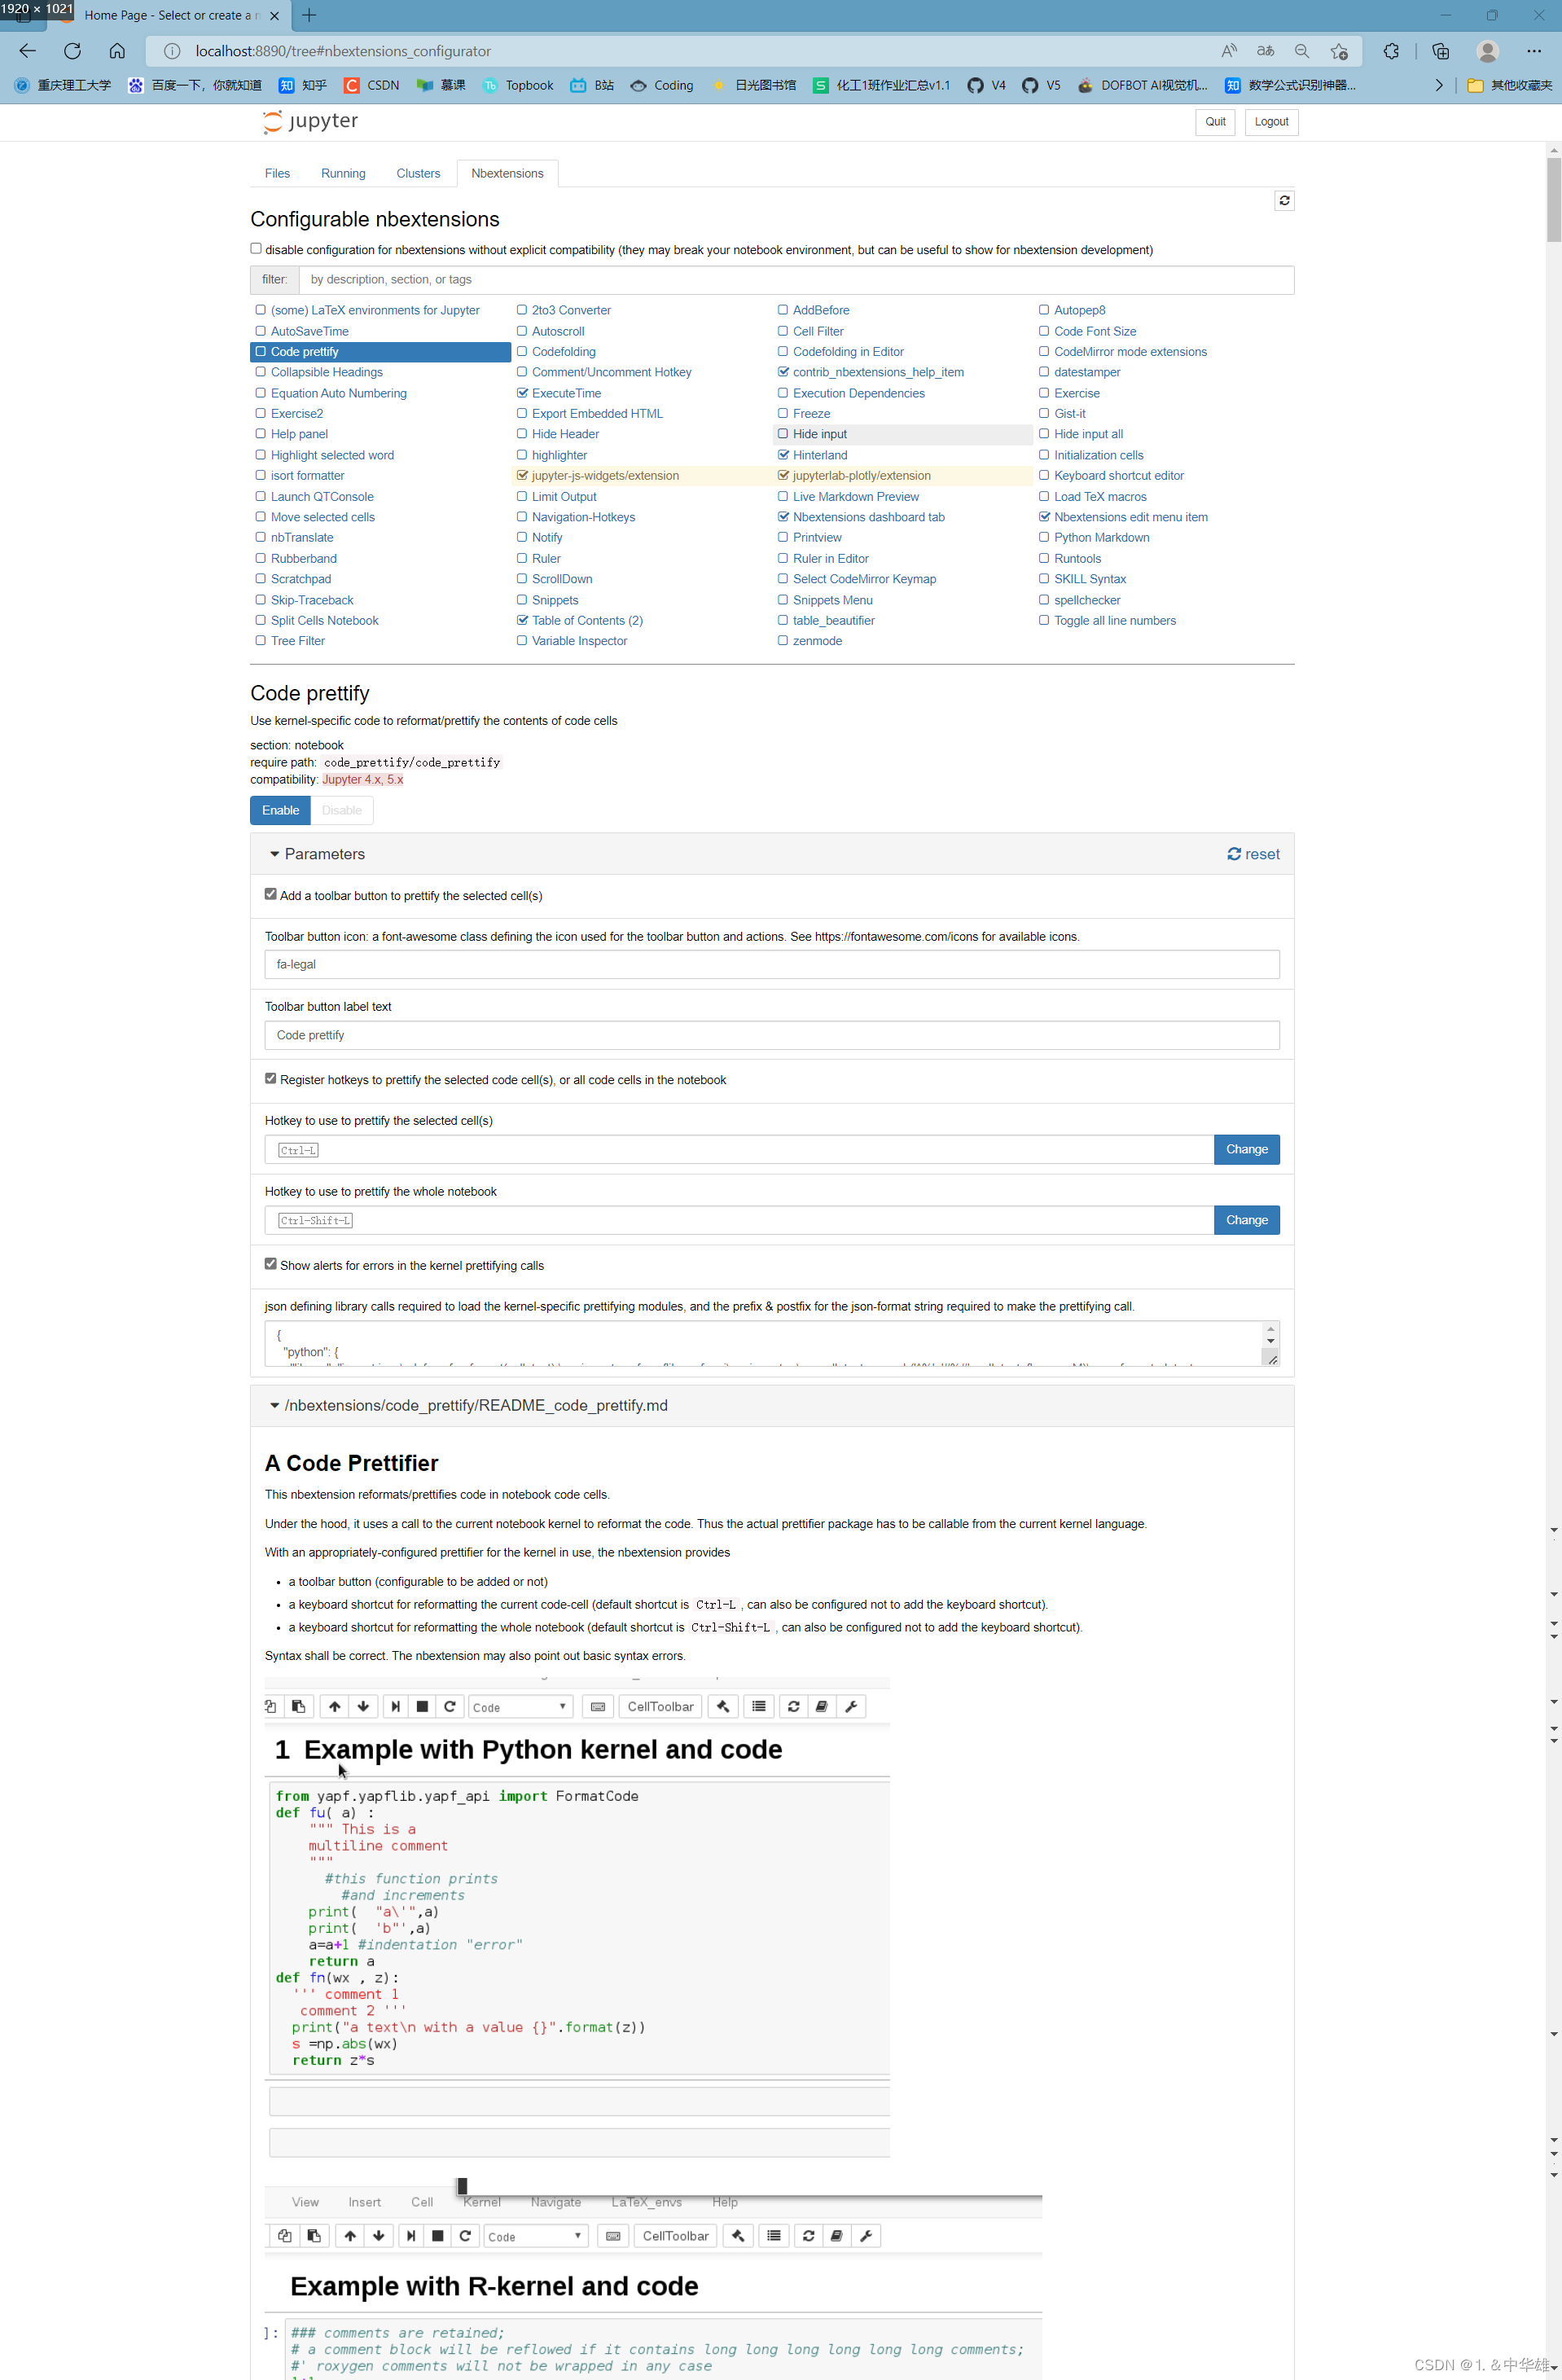Select Code prettify in extension list
1562x2380 pixels.
point(380,352)
